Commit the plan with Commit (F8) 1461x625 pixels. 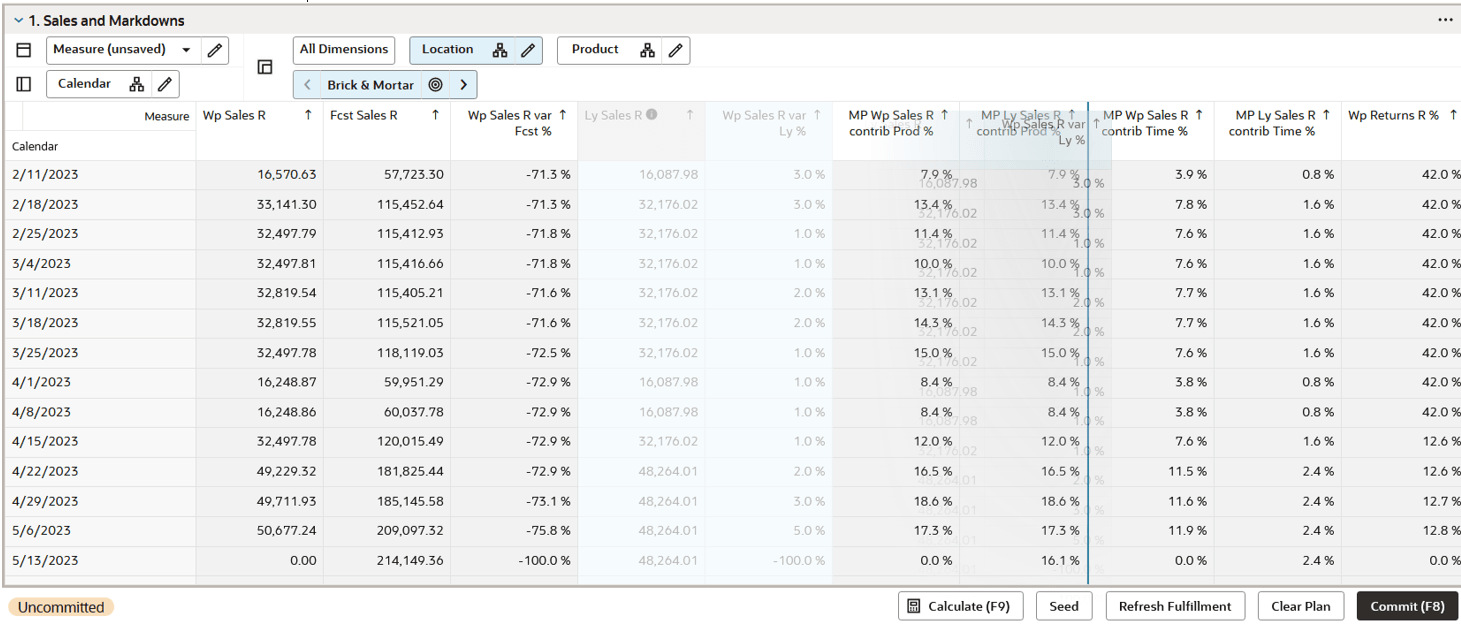(1407, 606)
